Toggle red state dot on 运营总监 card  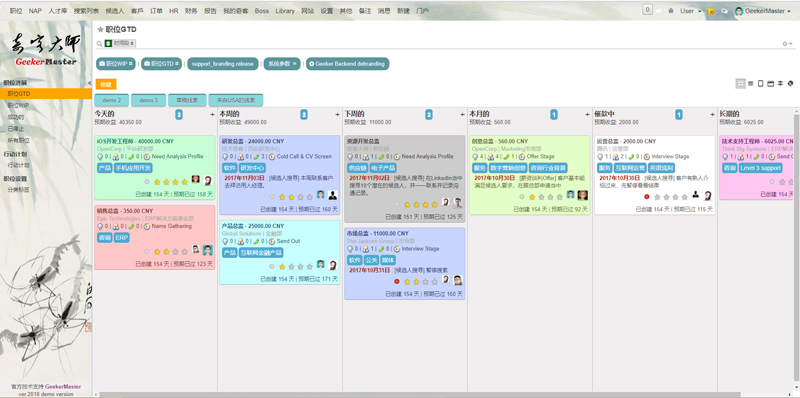(x=647, y=196)
